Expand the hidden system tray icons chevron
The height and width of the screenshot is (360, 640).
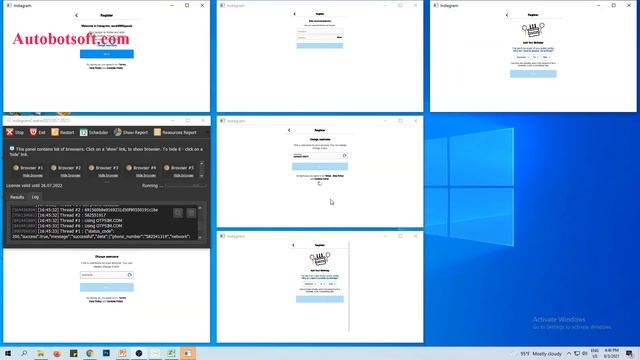[x=569, y=353]
